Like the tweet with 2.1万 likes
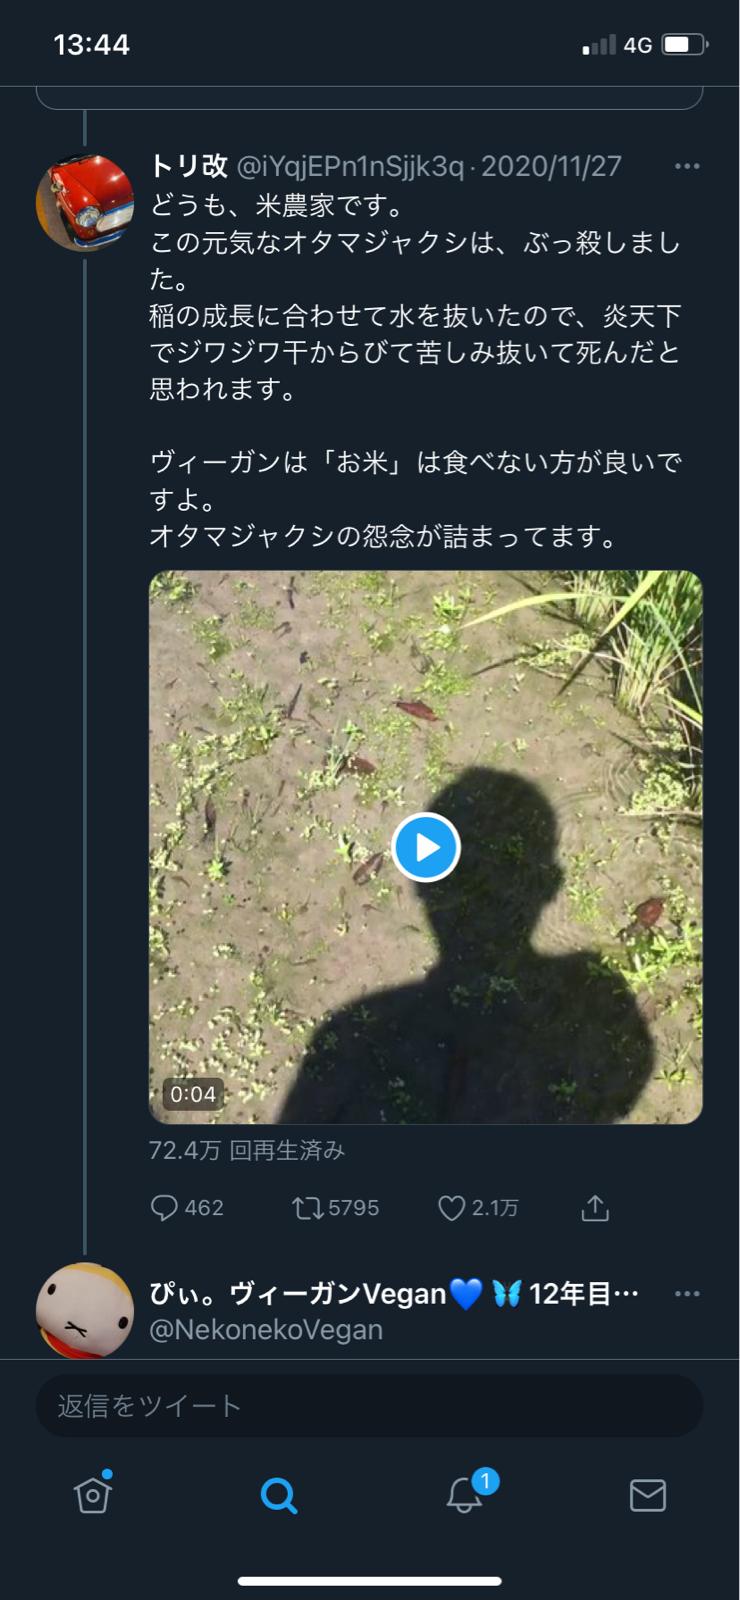740x1600 pixels. point(452,1208)
